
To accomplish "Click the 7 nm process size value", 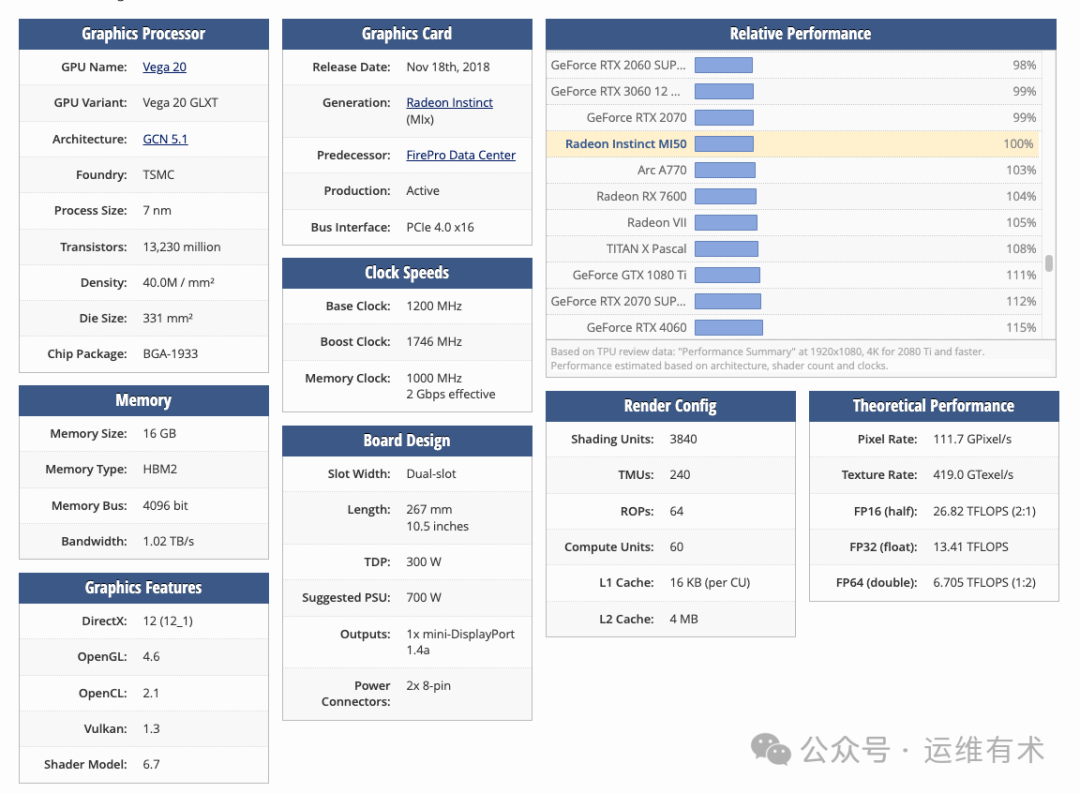I will [x=157, y=210].
